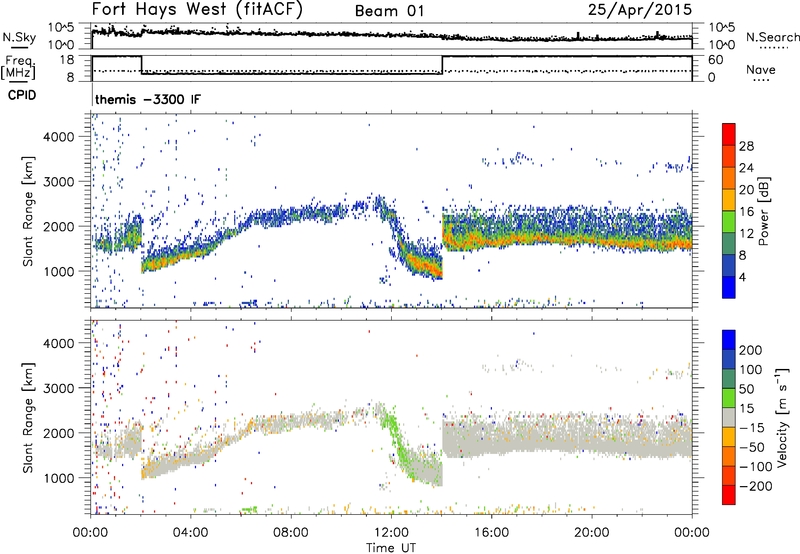Click the '18' frequency axis tick
Image resolution: width=800 pixels, height=554 pixels.
coord(66,60)
